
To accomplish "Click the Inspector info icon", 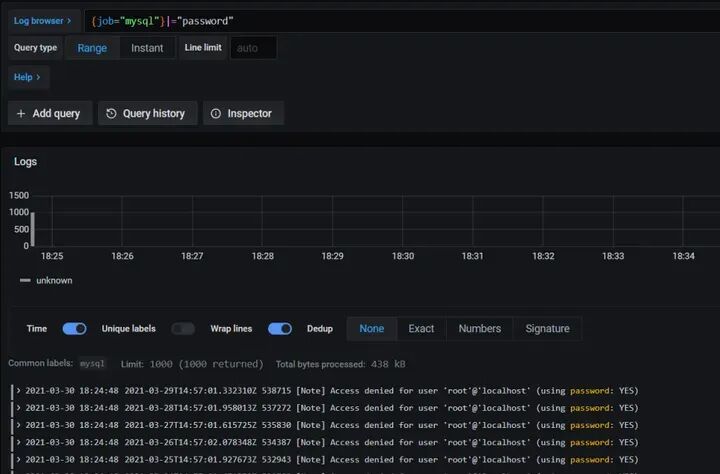I will click(215, 113).
